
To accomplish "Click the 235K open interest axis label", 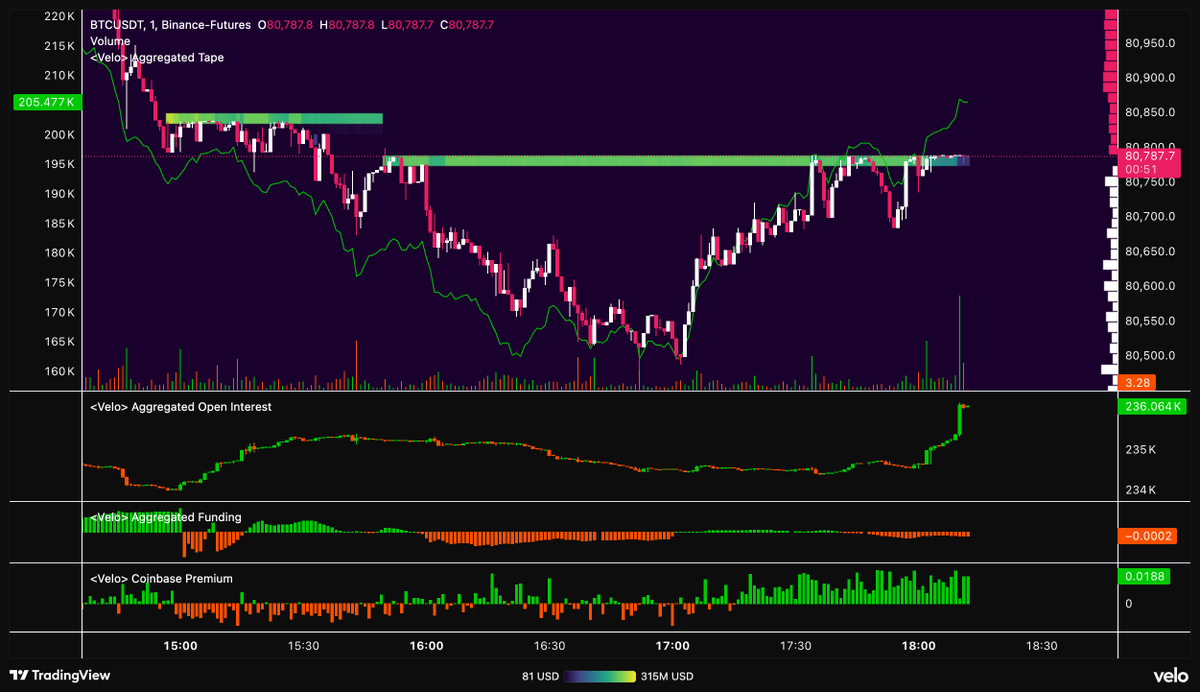I will (1140, 451).
